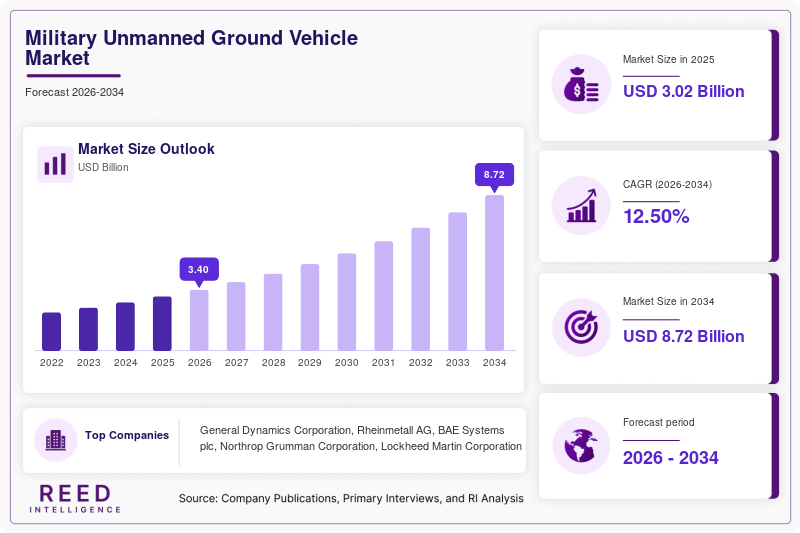The height and width of the screenshot is (533, 800).
Task: Click the bar for 2032
Action: [420, 289]
